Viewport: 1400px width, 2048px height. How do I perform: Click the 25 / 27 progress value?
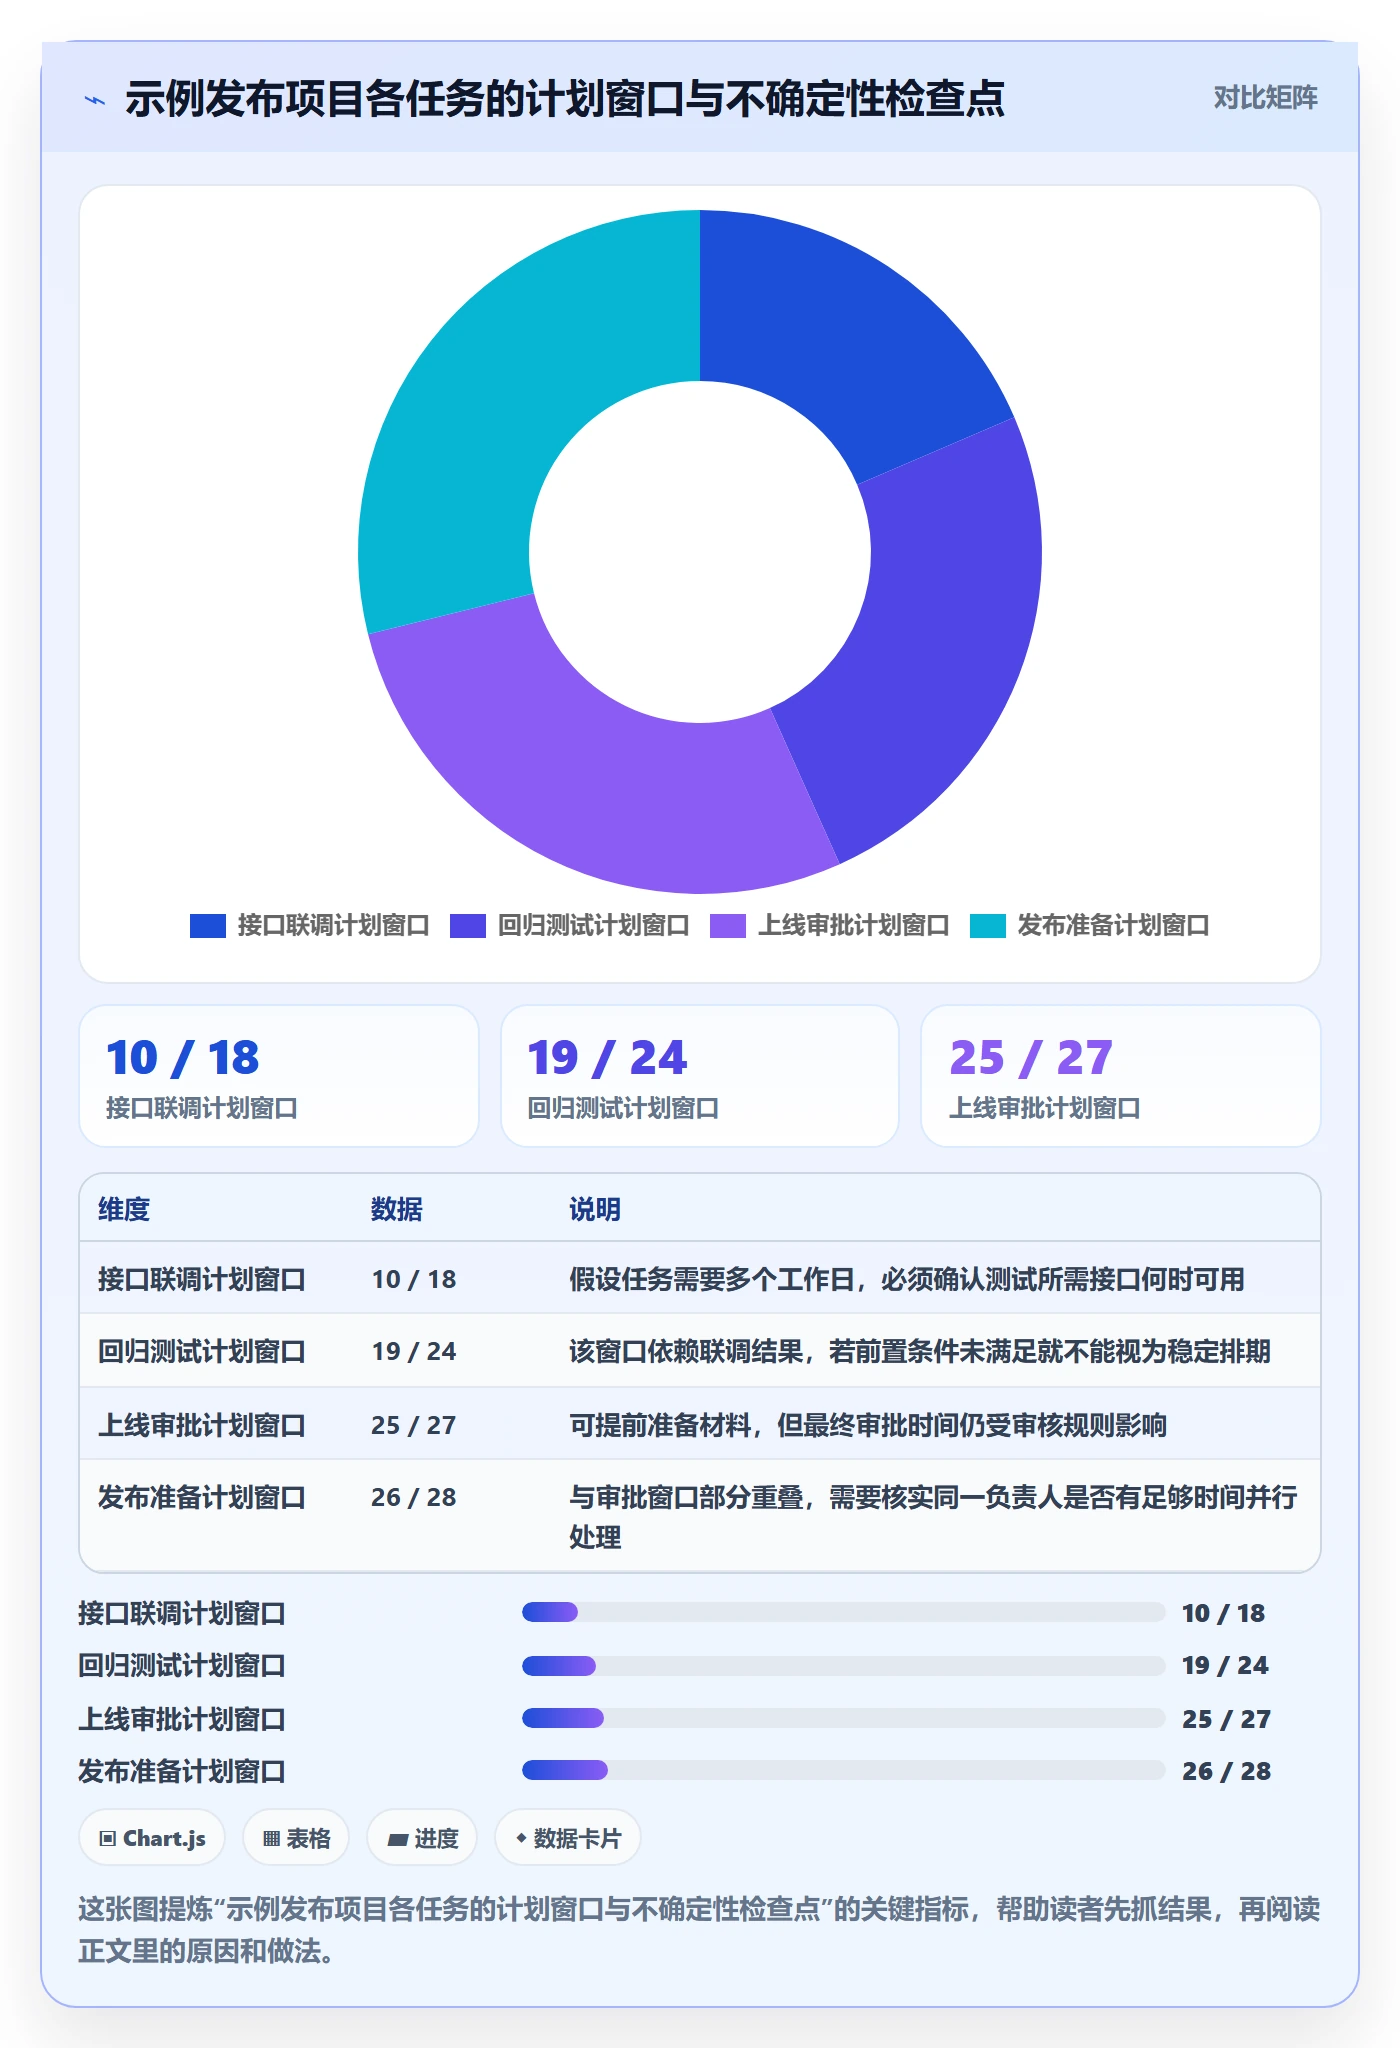click(x=1226, y=1719)
